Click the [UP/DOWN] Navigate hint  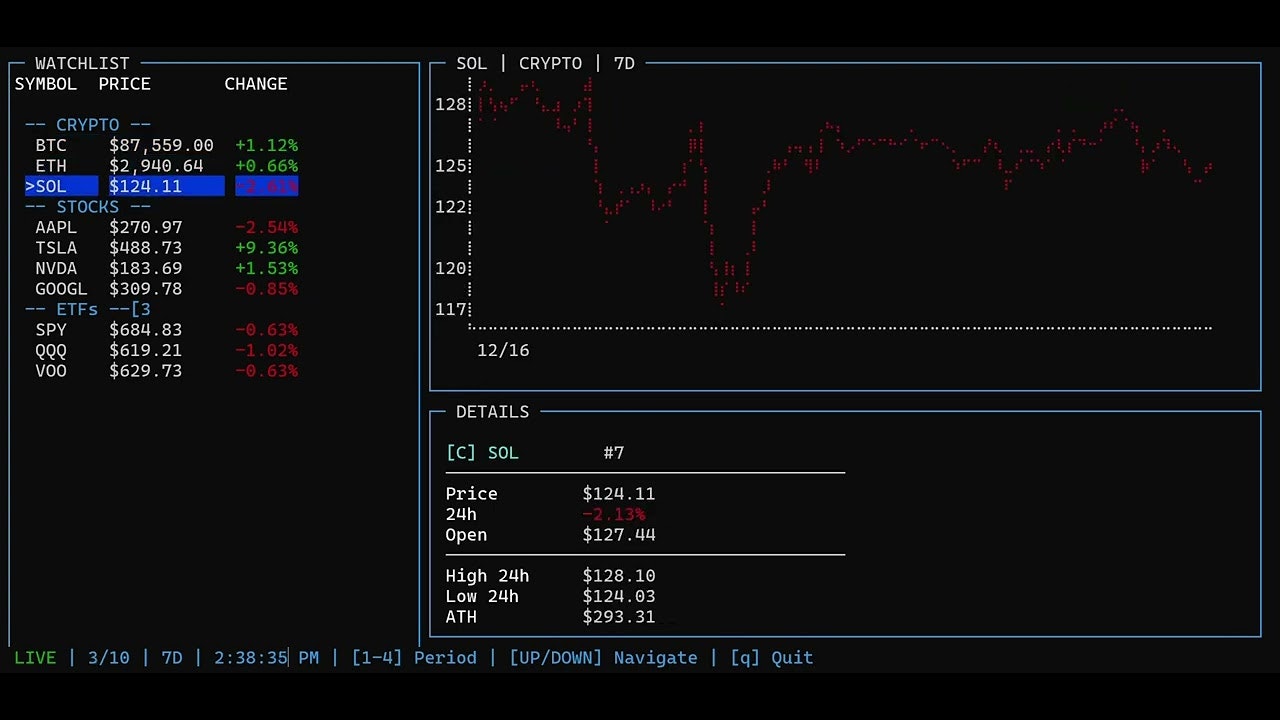(x=603, y=658)
